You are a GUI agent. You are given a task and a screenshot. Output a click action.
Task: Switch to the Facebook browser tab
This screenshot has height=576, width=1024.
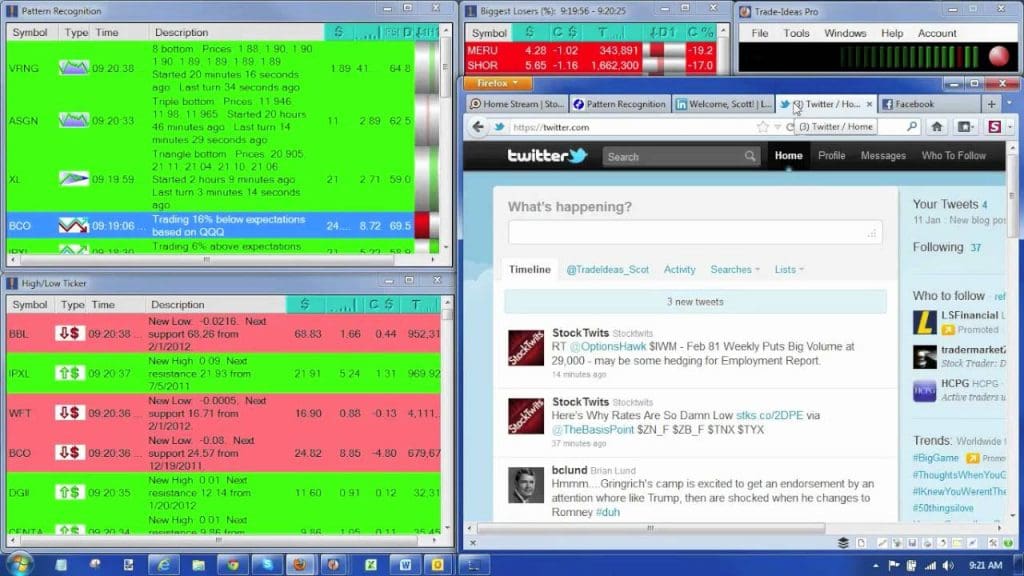pyautogui.click(x=929, y=104)
